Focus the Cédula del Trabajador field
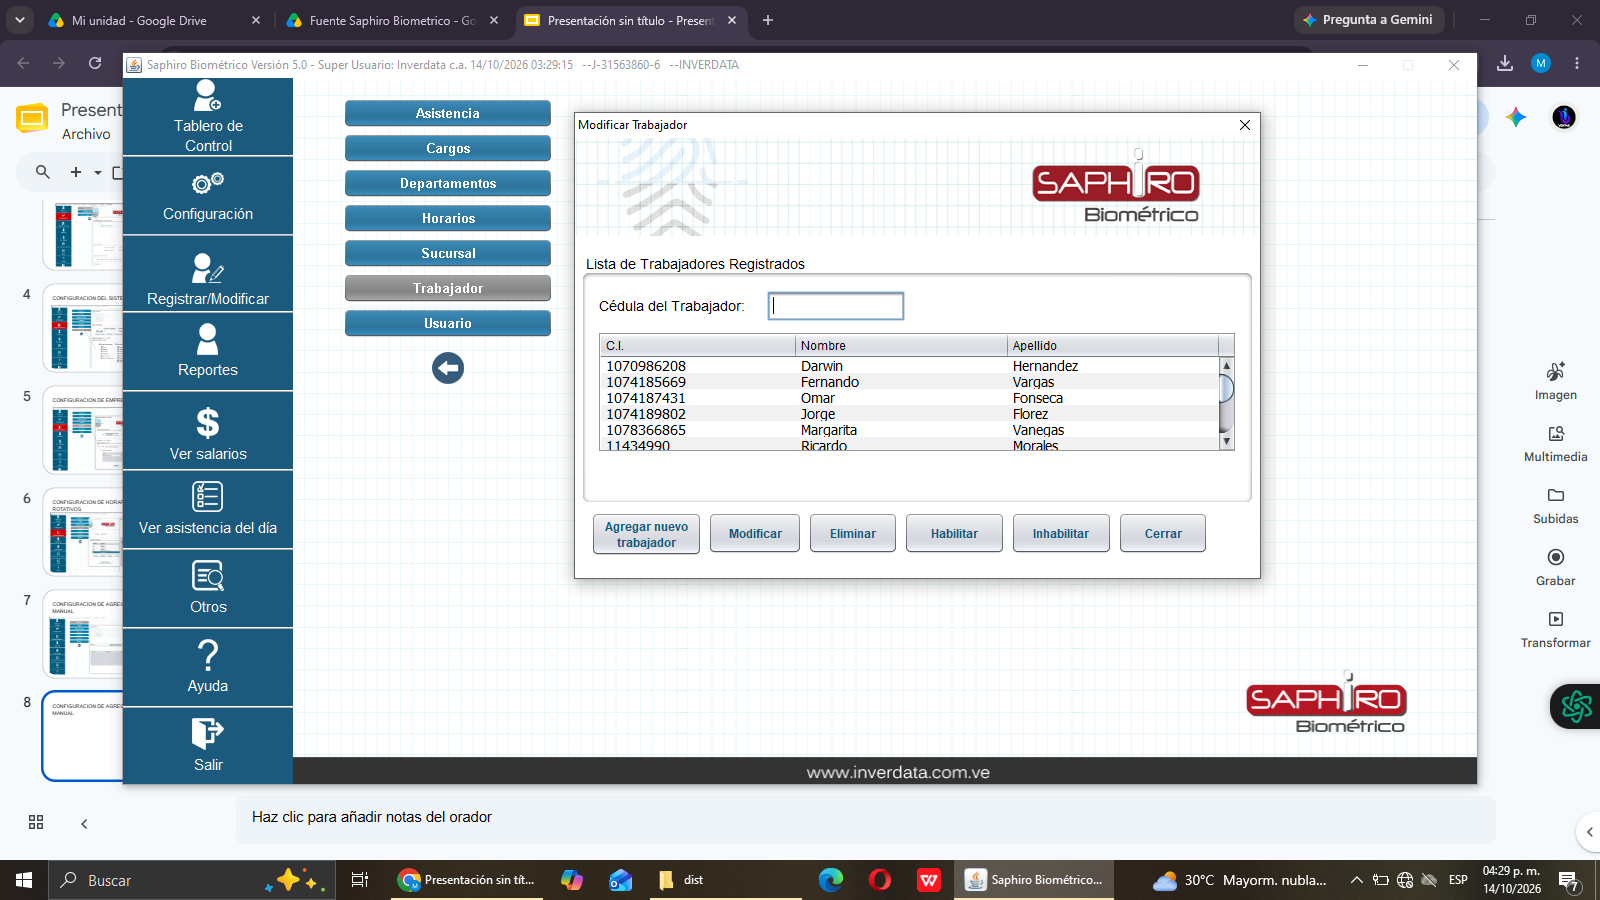Image resolution: width=1600 pixels, height=900 pixels. click(x=836, y=306)
